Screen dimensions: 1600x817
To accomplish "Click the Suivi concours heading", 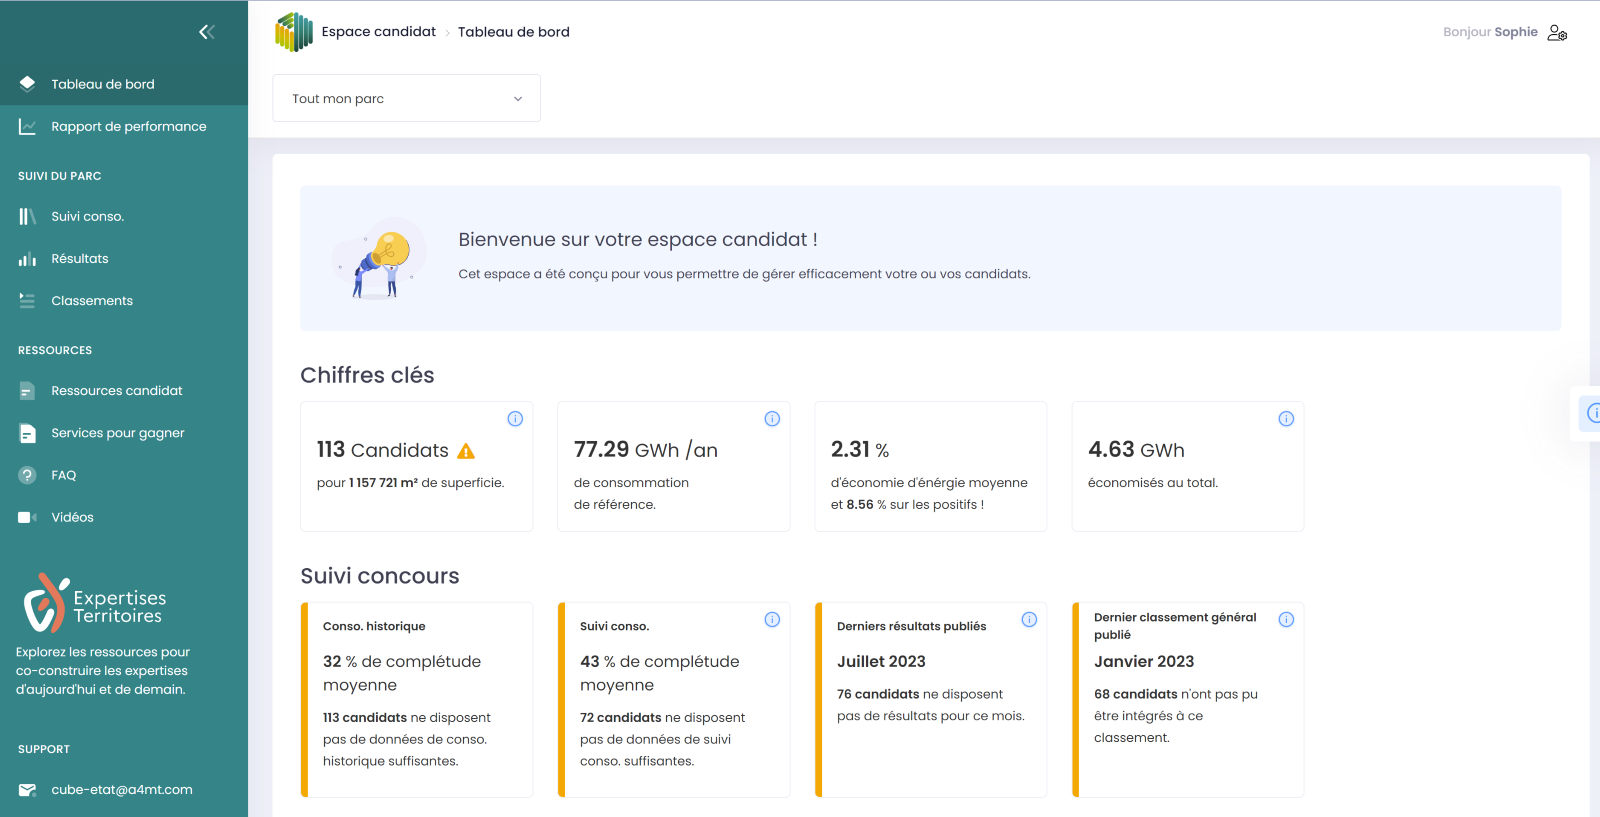I will click(x=380, y=576).
